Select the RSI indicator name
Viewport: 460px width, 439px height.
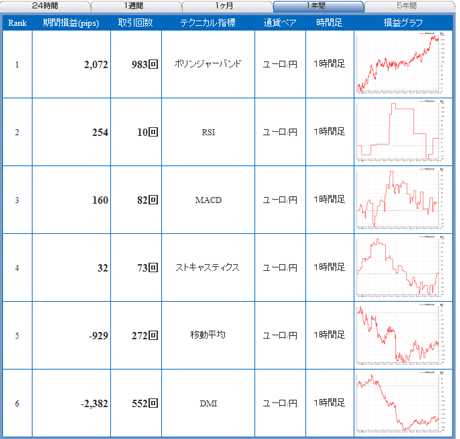(208, 132)
